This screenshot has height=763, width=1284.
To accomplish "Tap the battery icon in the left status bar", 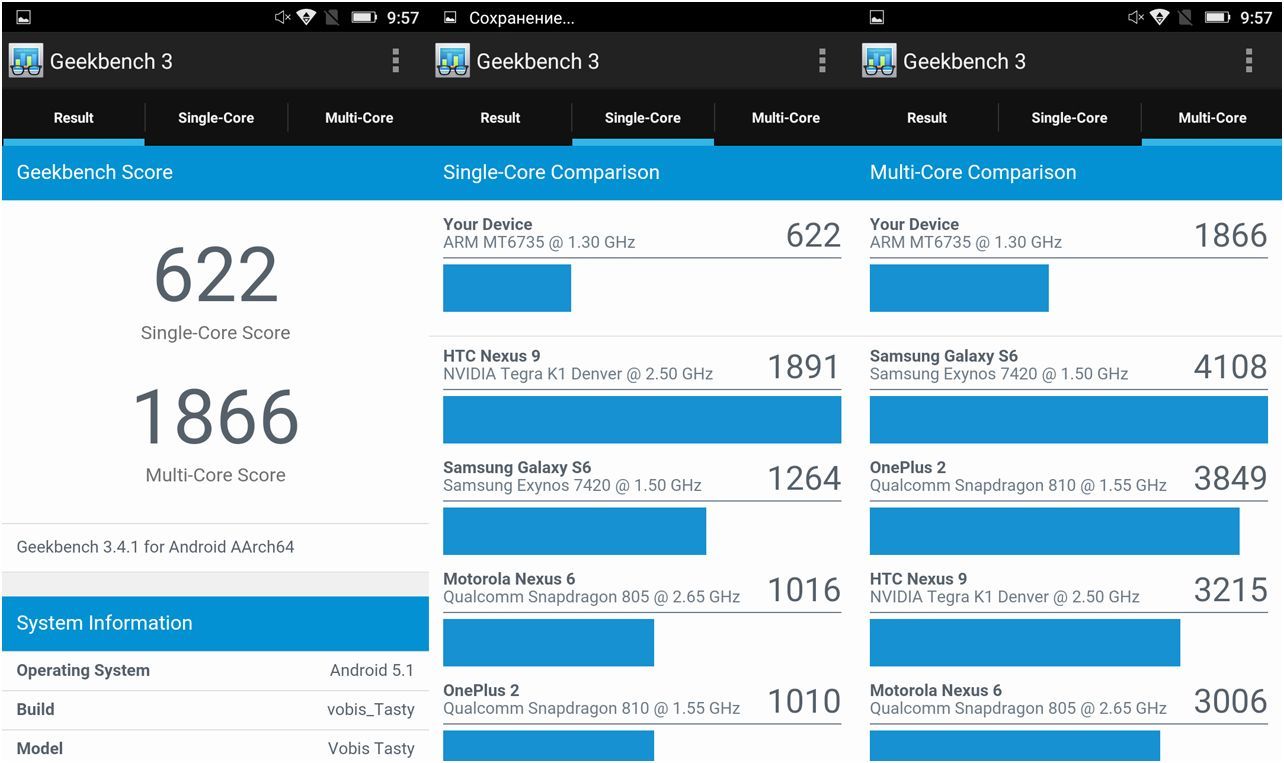I will (364, 17).
